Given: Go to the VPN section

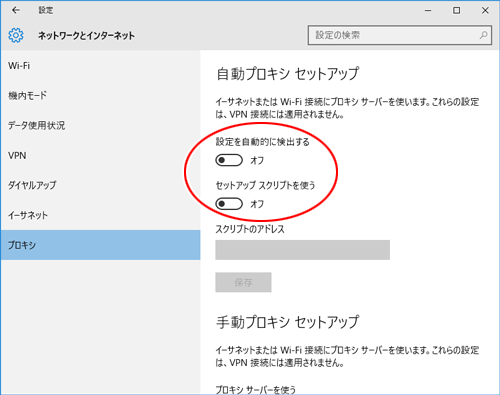Looking at the screenshot, I should 100,156.
